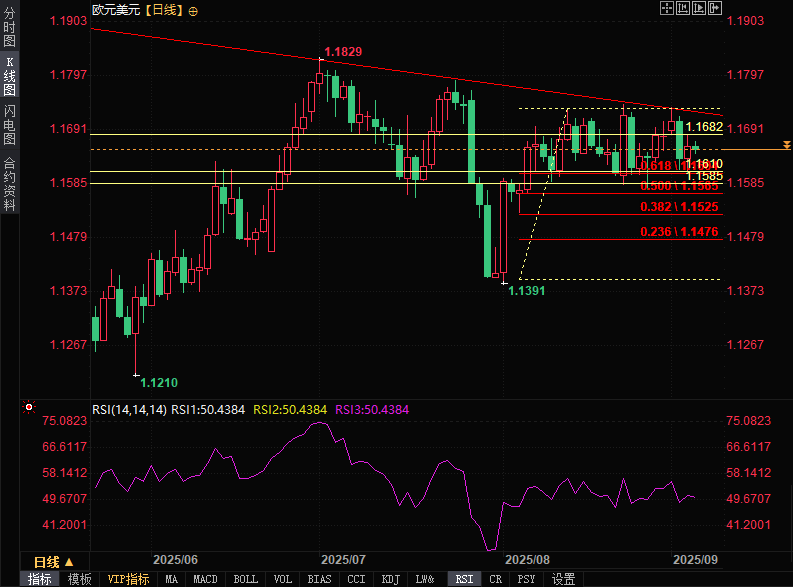Viewport: 793px width, 587px height.
Task: Switch to the 分时图 side tab
Action: pos(9,26)
